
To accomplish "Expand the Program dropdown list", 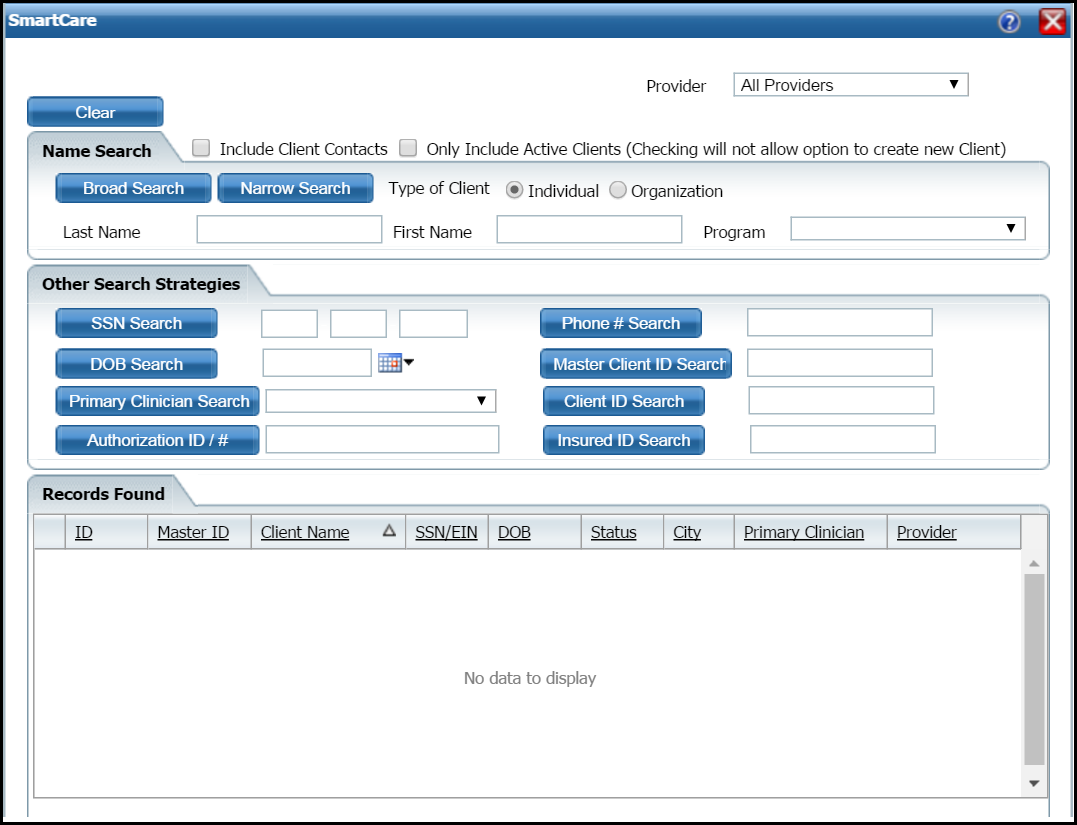I will [907, 229].
